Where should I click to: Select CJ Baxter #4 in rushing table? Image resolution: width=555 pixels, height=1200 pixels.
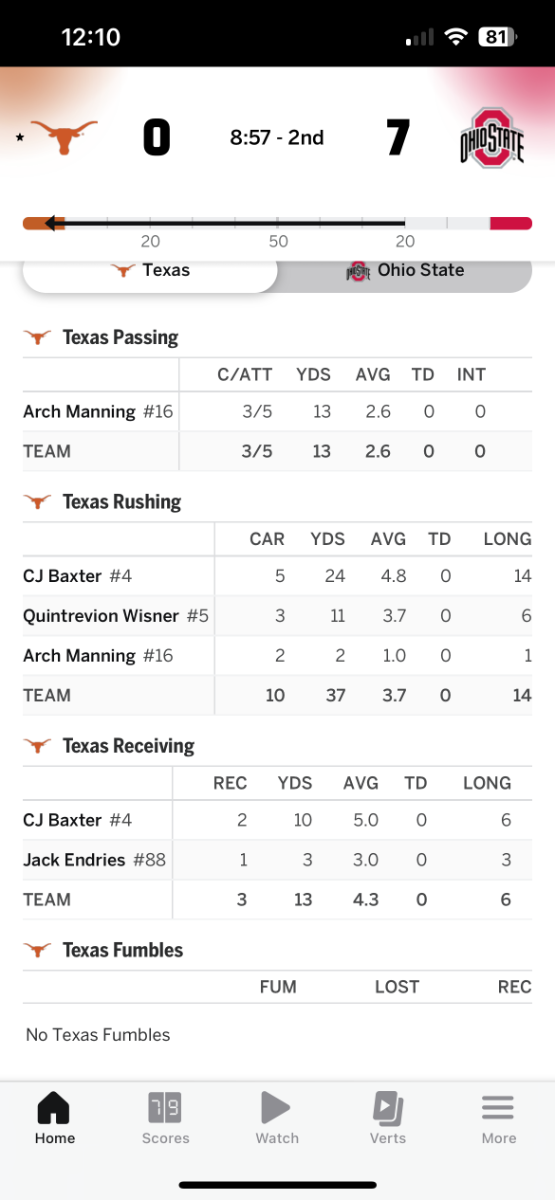(77, 576)
